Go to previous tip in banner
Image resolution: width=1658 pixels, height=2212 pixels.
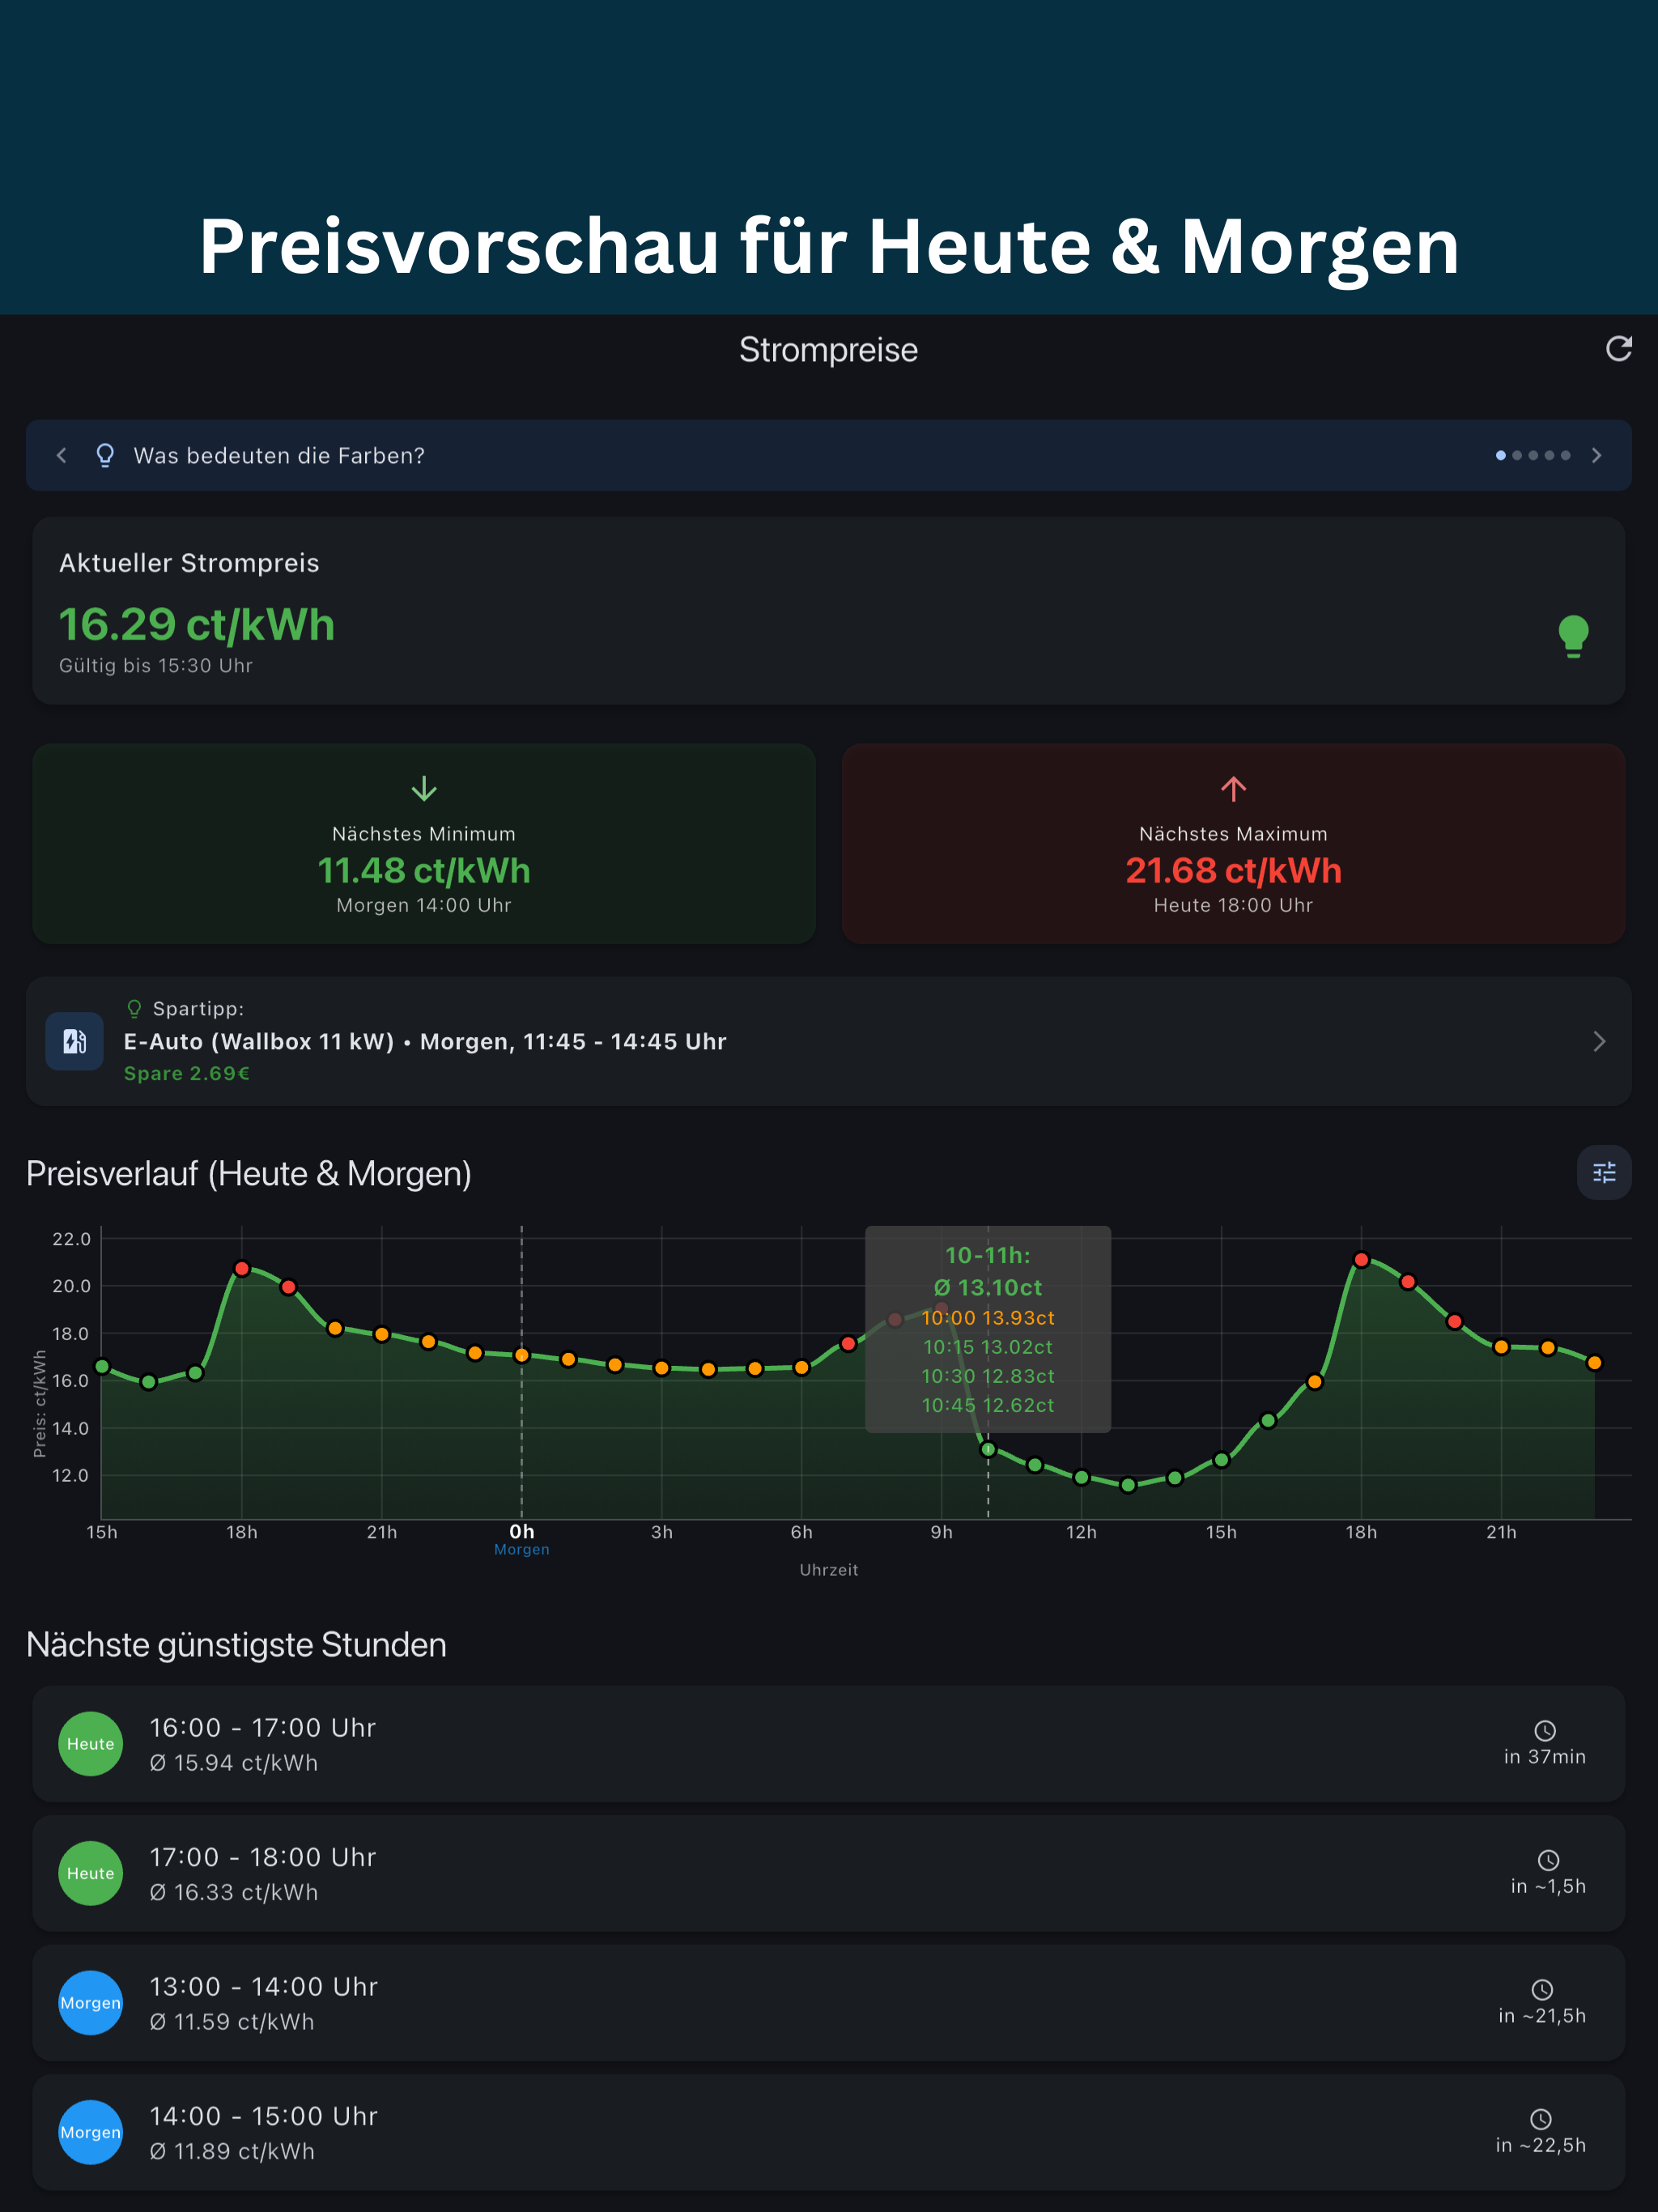point(62,456)
